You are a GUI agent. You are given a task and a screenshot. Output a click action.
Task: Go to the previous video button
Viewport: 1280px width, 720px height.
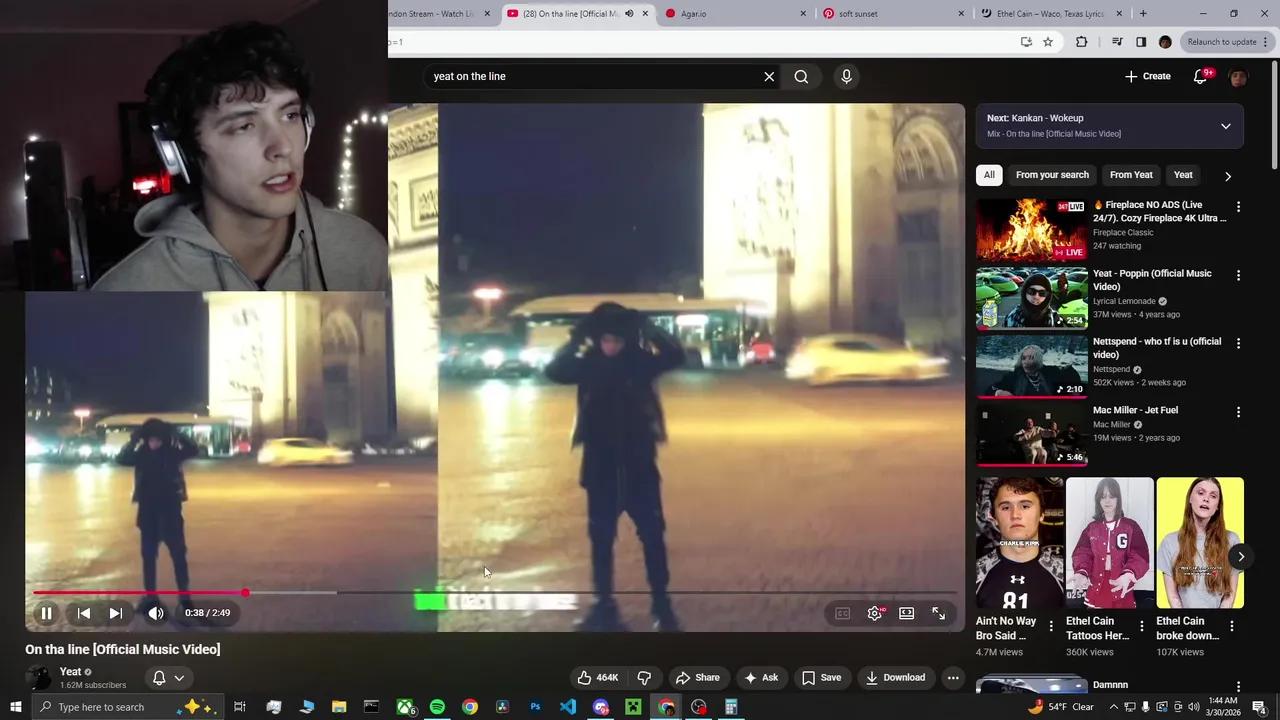point(84,613)
